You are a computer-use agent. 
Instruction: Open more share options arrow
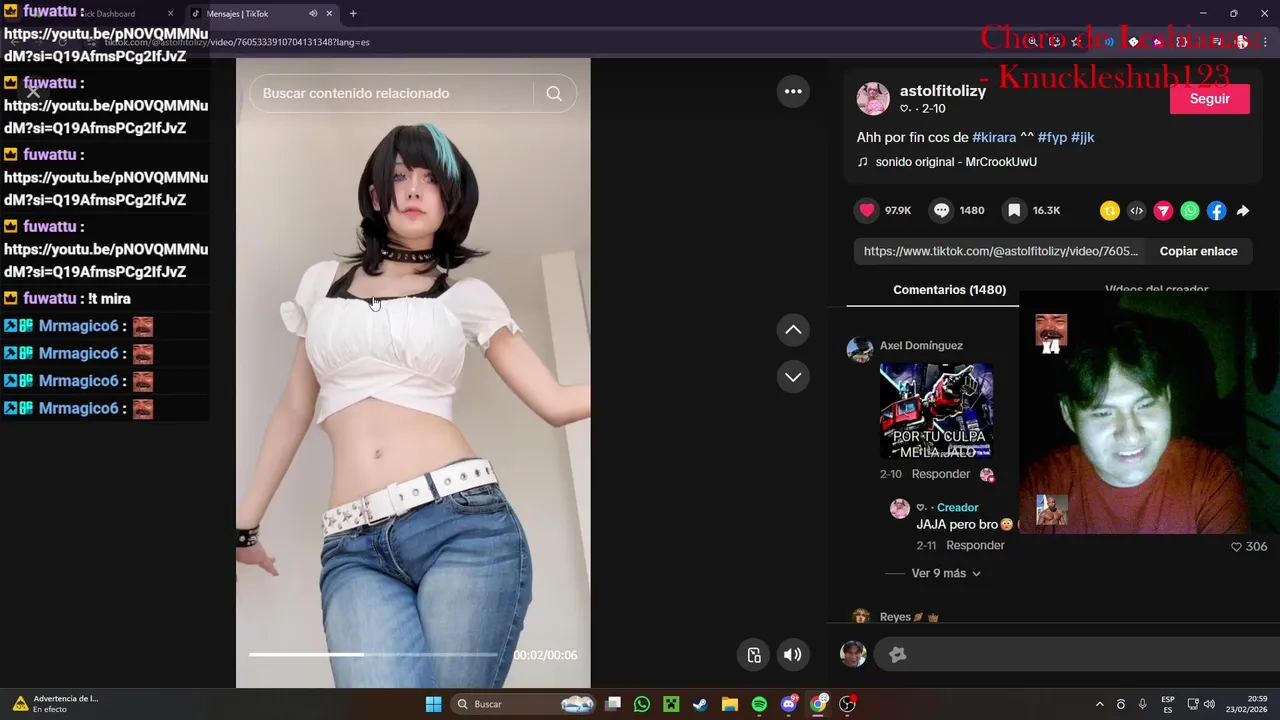(x=1243, y=211)
